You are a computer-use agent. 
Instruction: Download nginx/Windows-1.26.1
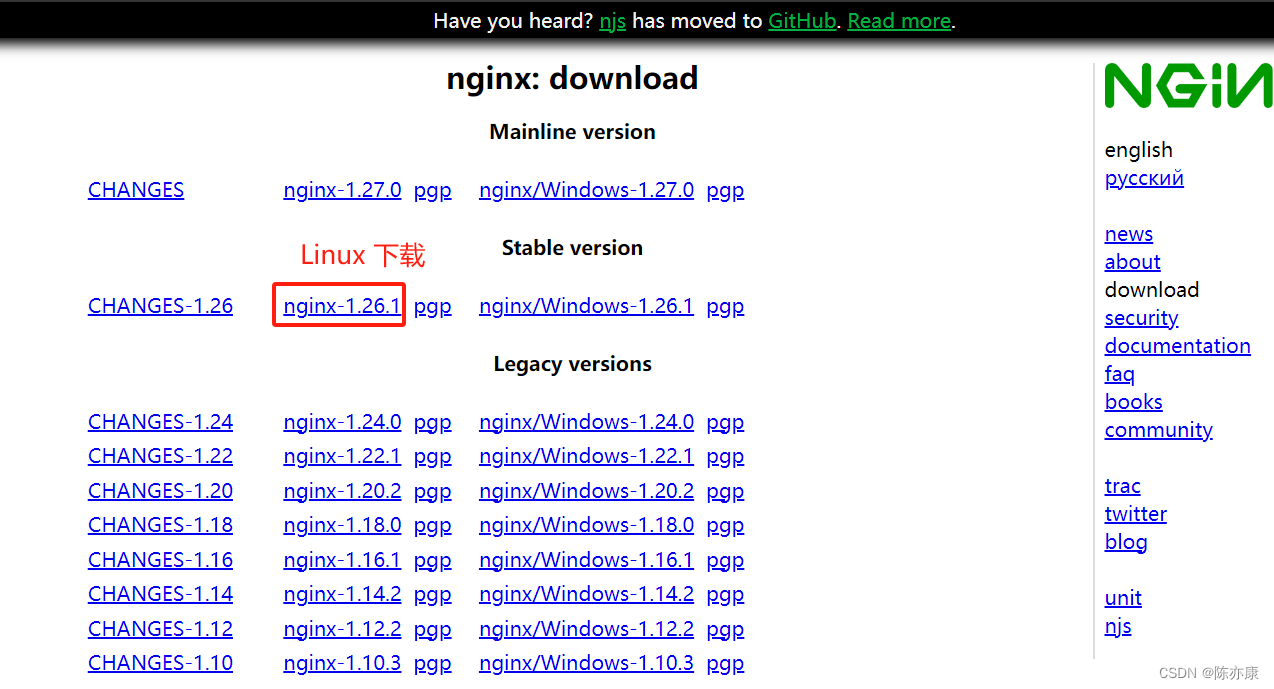[586, 306]
